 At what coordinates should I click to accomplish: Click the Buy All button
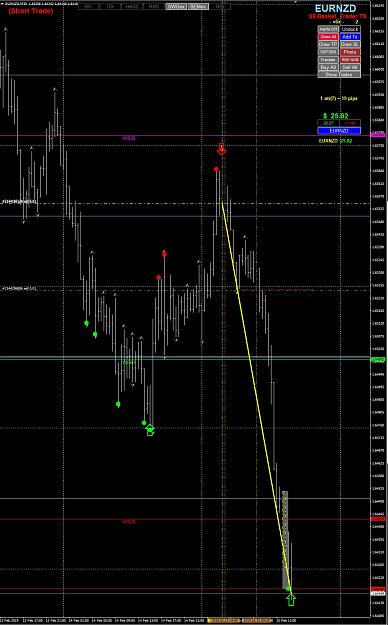point(328,67)
